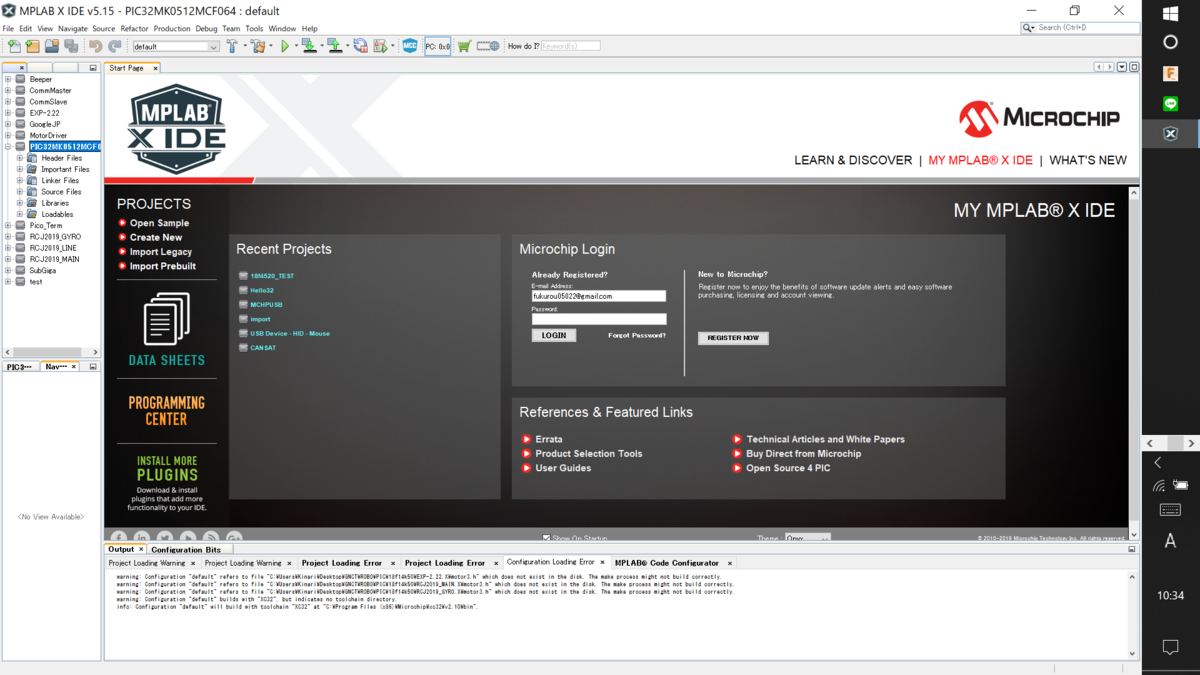Click the REGISTER NOW button

coord(733,338)
